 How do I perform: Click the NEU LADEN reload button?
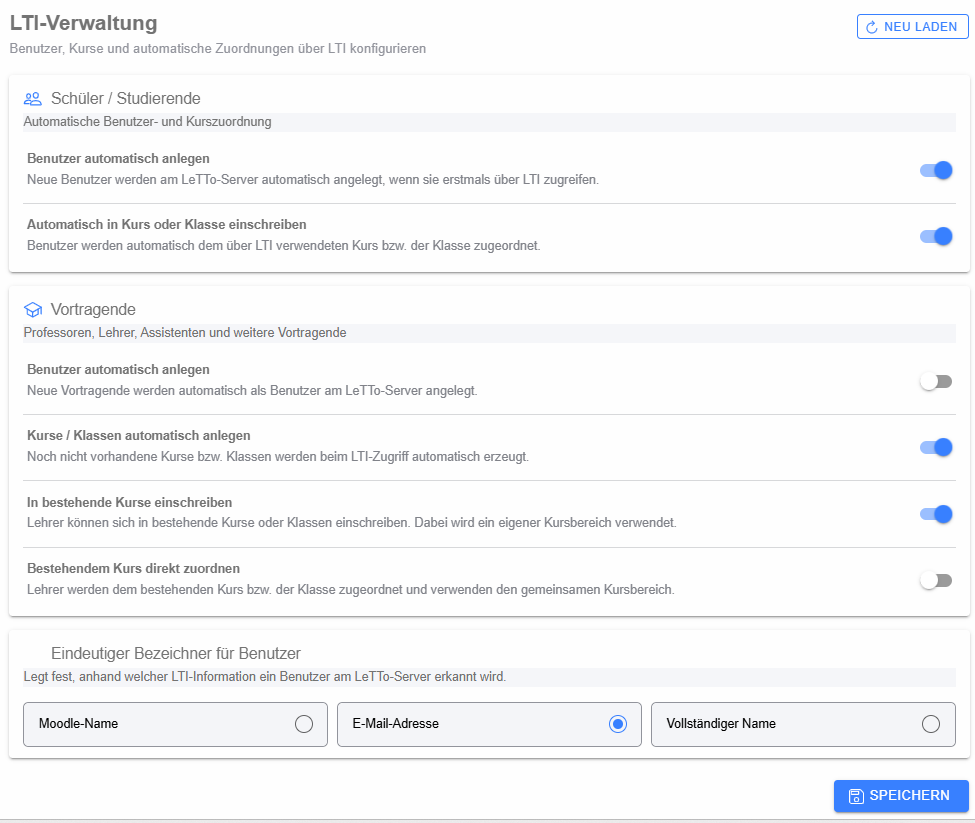[912, 27]
